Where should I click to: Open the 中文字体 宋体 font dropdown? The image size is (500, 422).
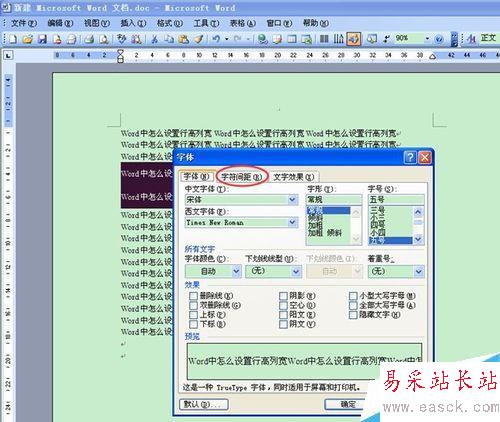pos(292,200)
